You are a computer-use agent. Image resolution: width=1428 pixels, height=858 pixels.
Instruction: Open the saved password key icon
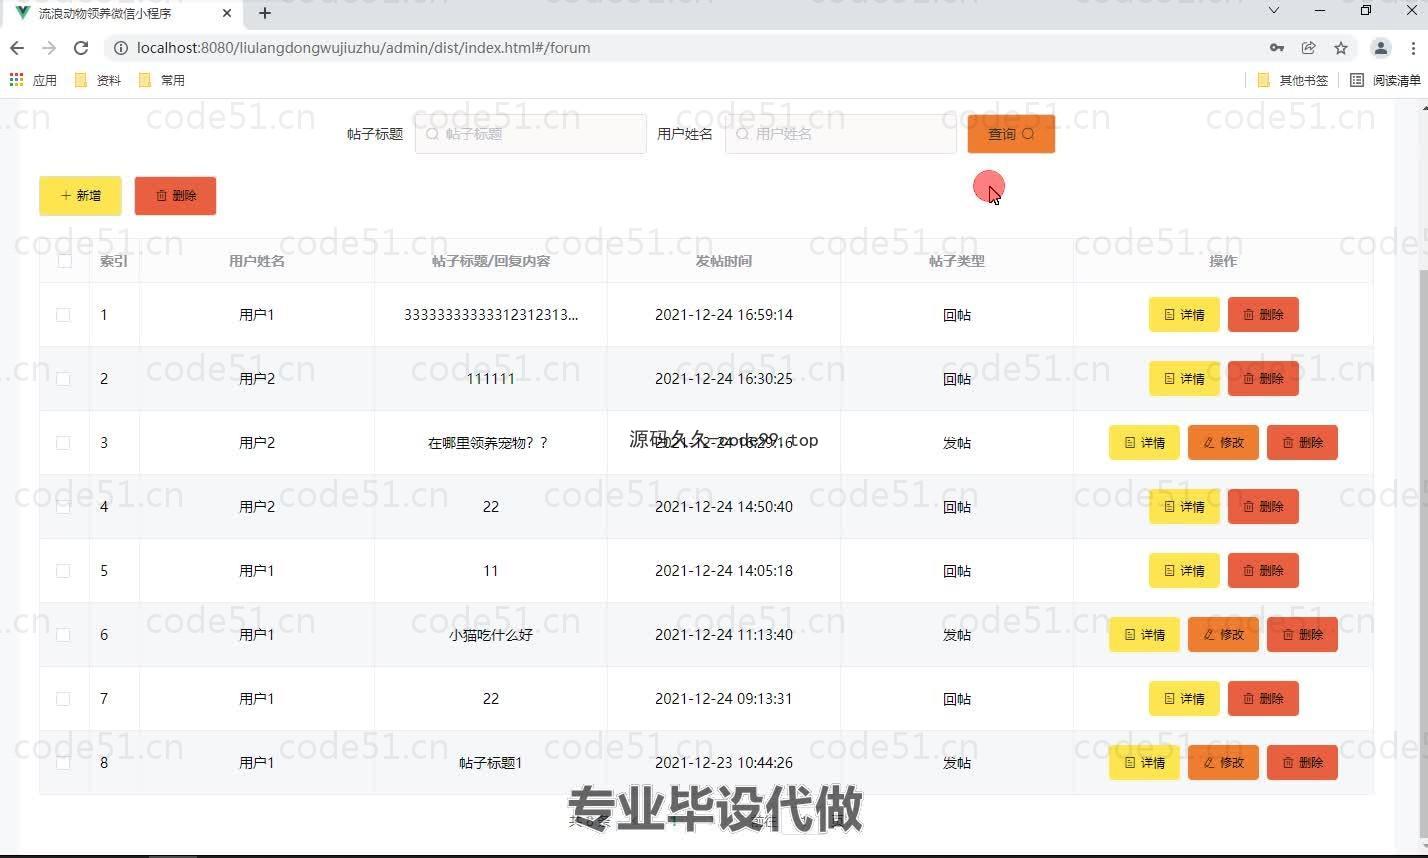pos(1277,48)
